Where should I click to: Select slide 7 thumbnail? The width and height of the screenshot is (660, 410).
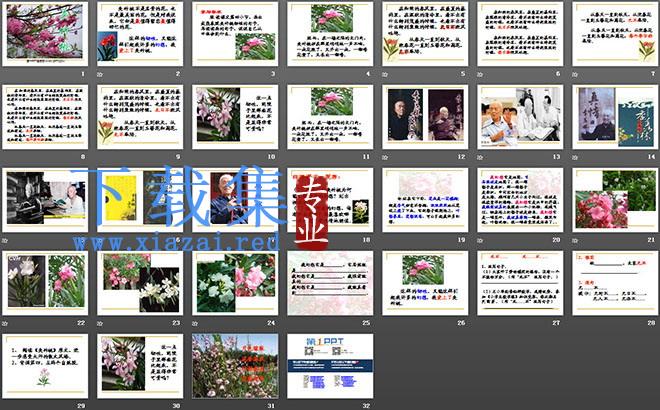[615, 34]
